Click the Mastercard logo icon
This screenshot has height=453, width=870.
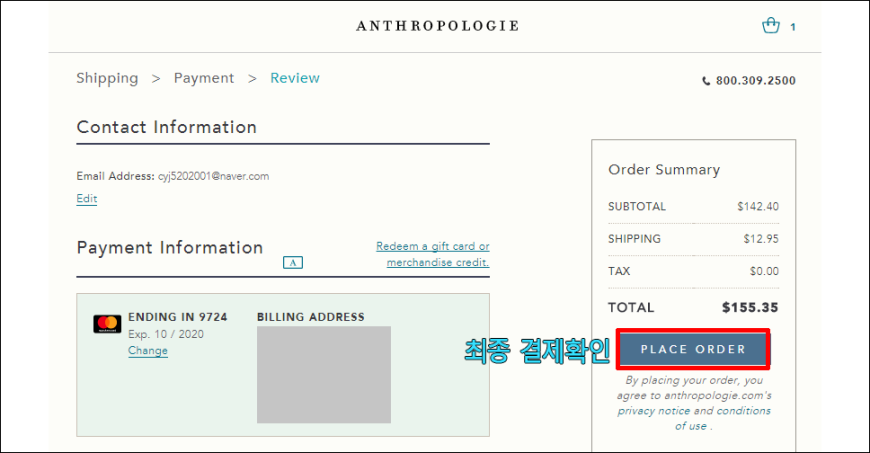[107, 324]
